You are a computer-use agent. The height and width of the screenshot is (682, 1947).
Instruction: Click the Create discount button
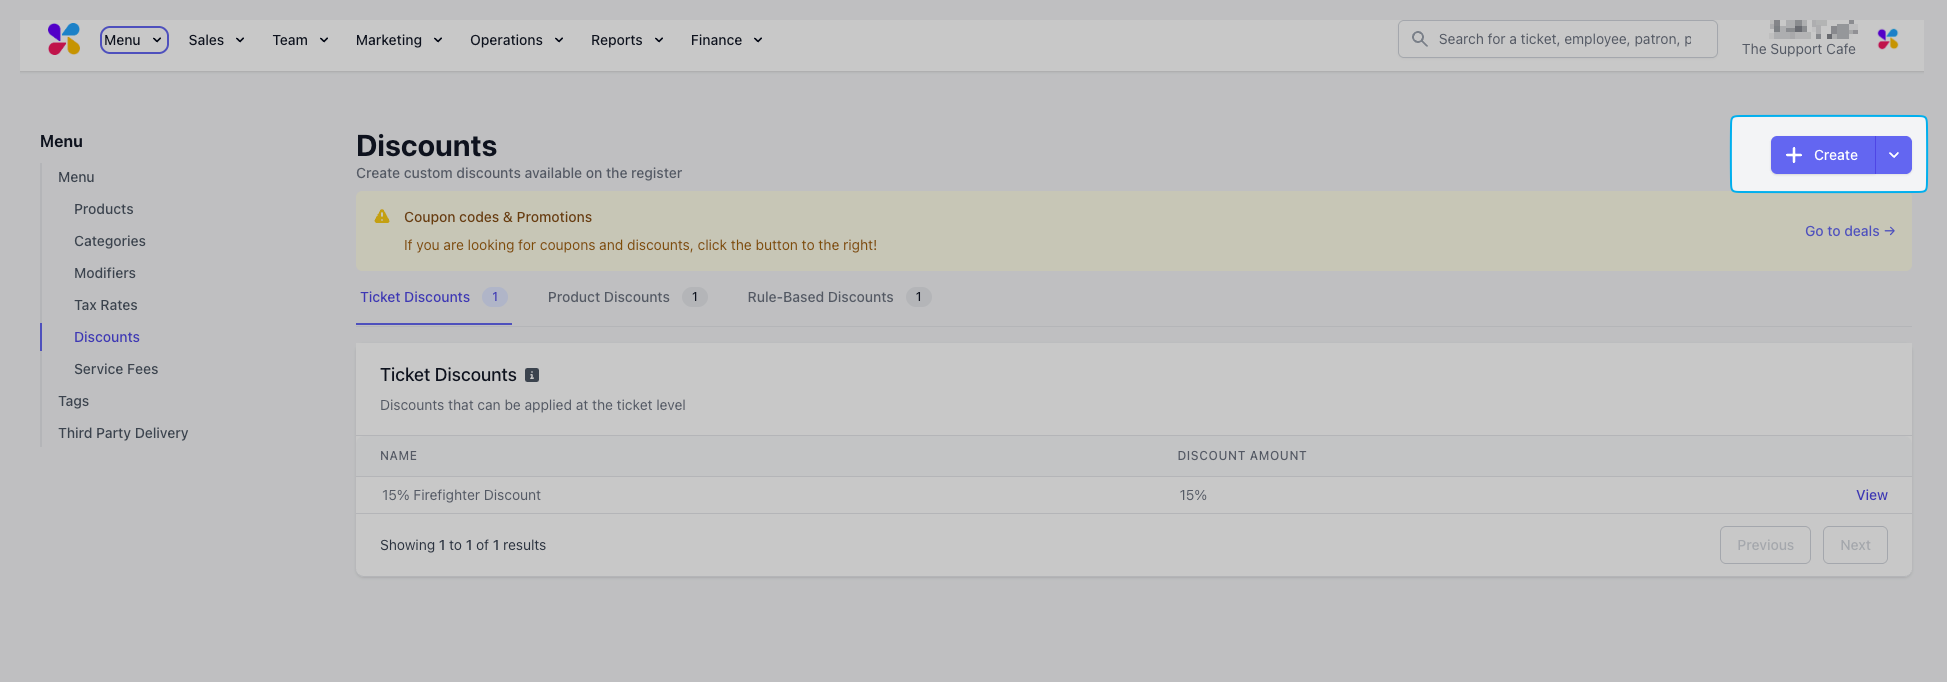pyautogui.click(x=1822, y=155)
